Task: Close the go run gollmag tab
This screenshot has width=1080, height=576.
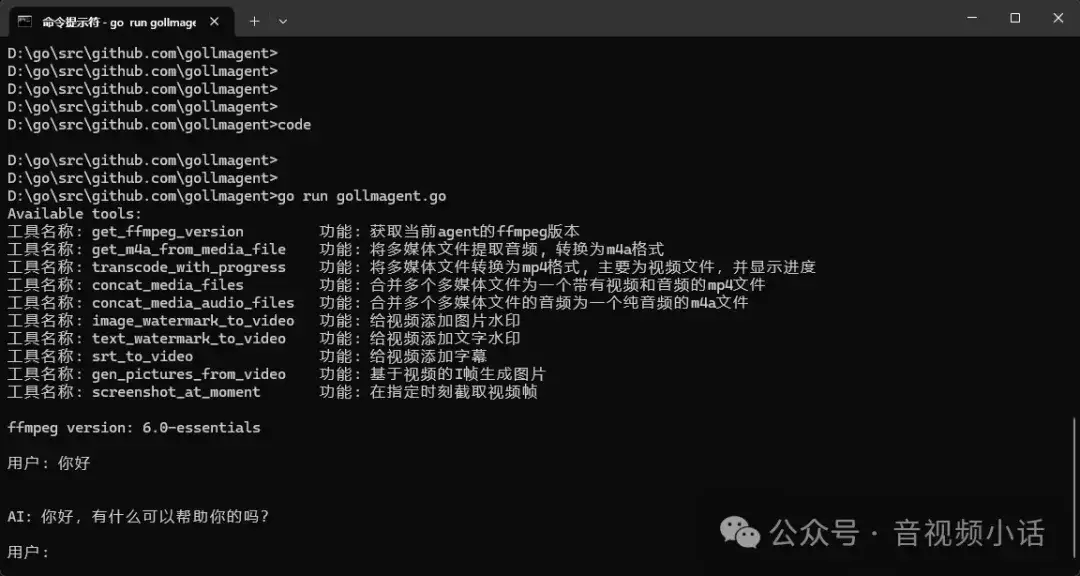Action: pyautogui.click(x=212, y=20)
